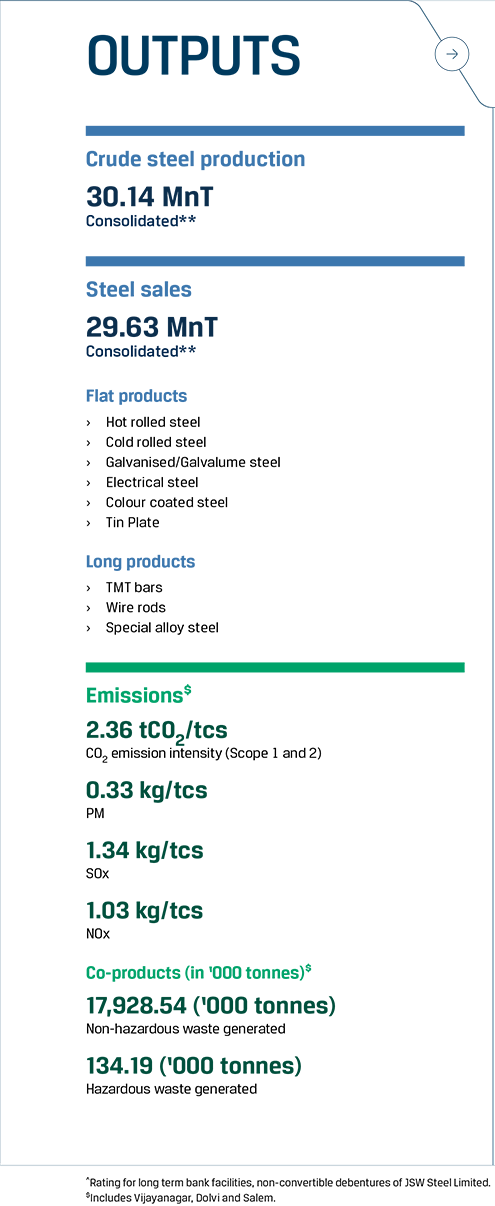The width and height of the screenshot is (495, 1206).
Task: Open the Flat products section label
Action: (137, 396)
